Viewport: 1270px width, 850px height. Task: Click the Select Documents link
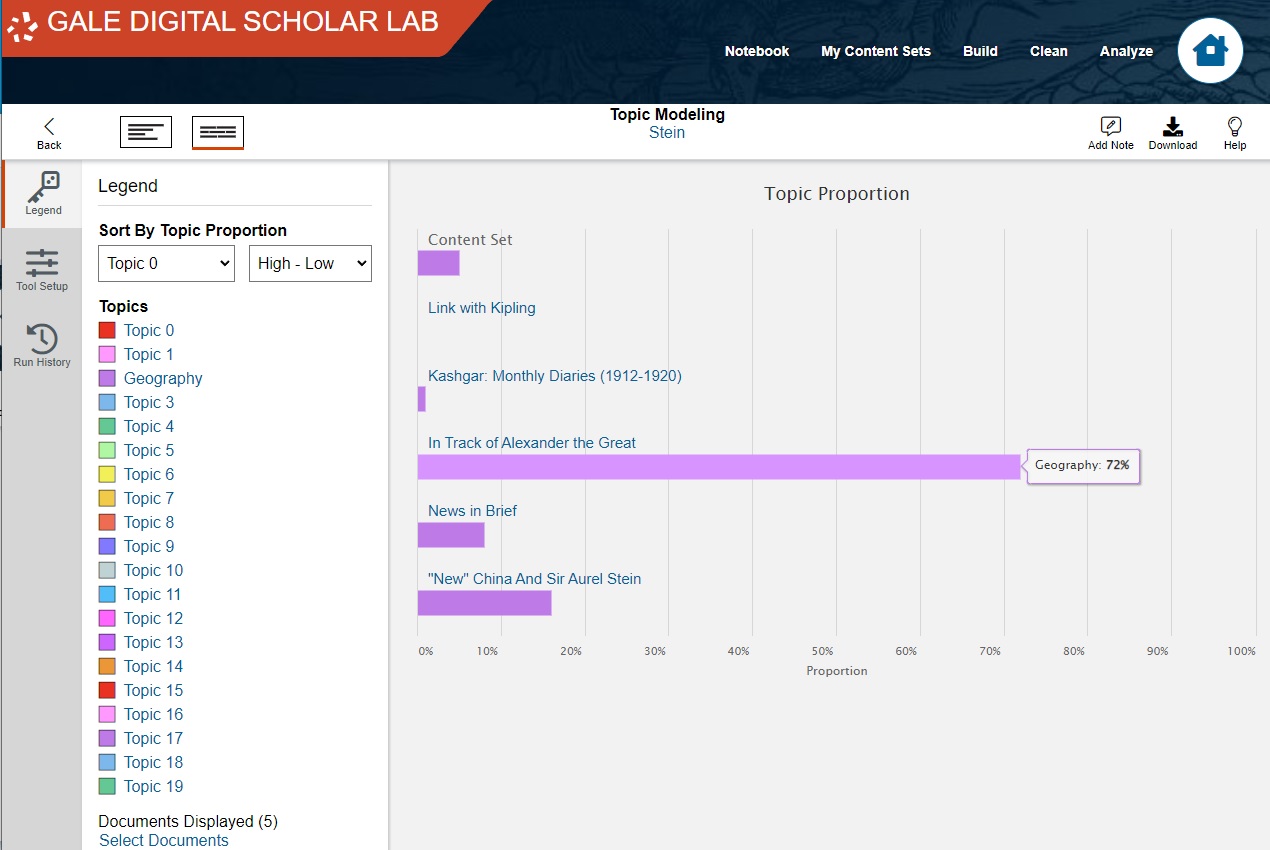tap(164, 840)
